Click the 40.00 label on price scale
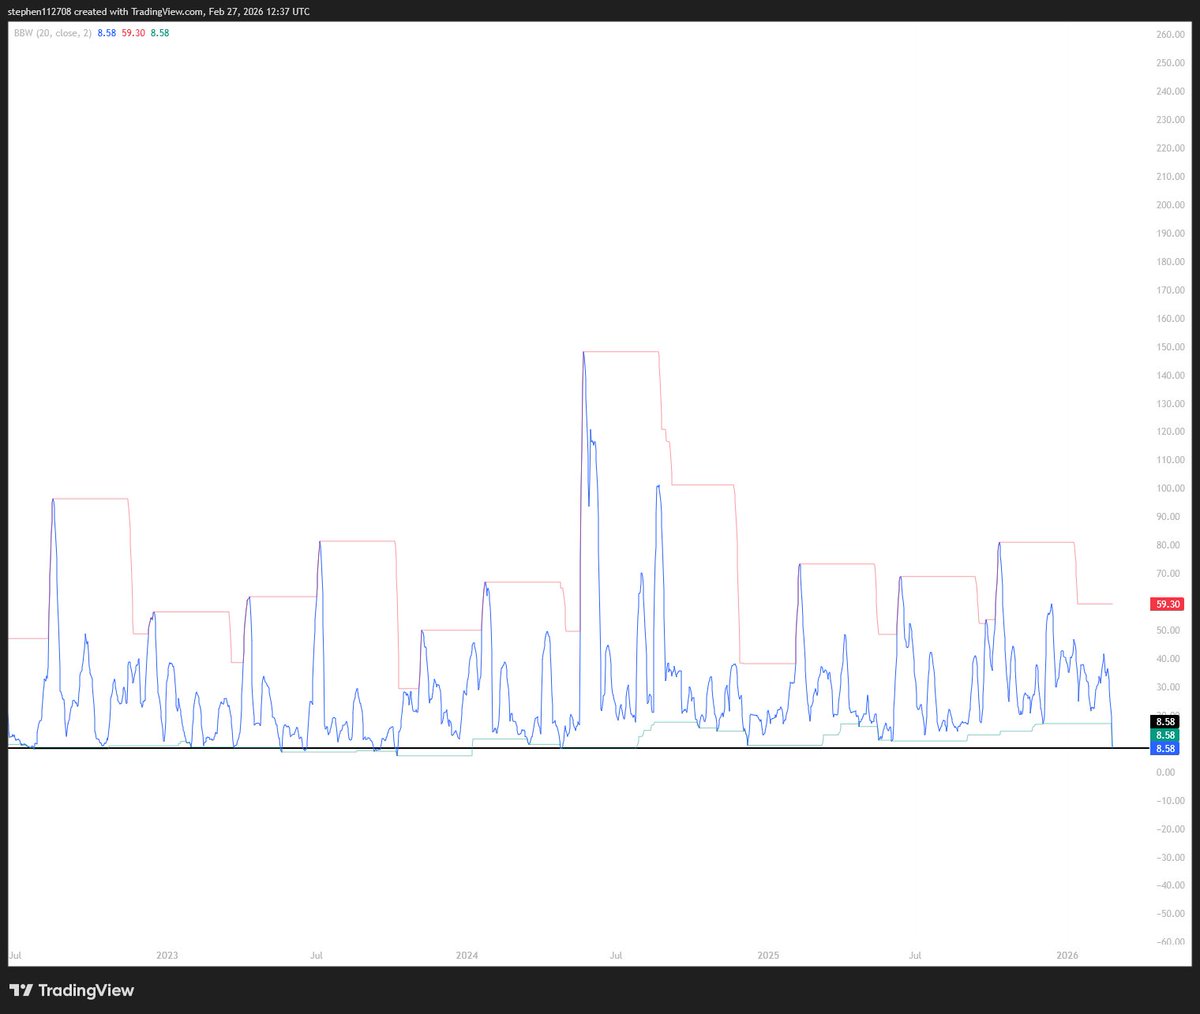The width and height of the screenshot is (1200, 1014). pyautogui.click(x=1168, y=659)
